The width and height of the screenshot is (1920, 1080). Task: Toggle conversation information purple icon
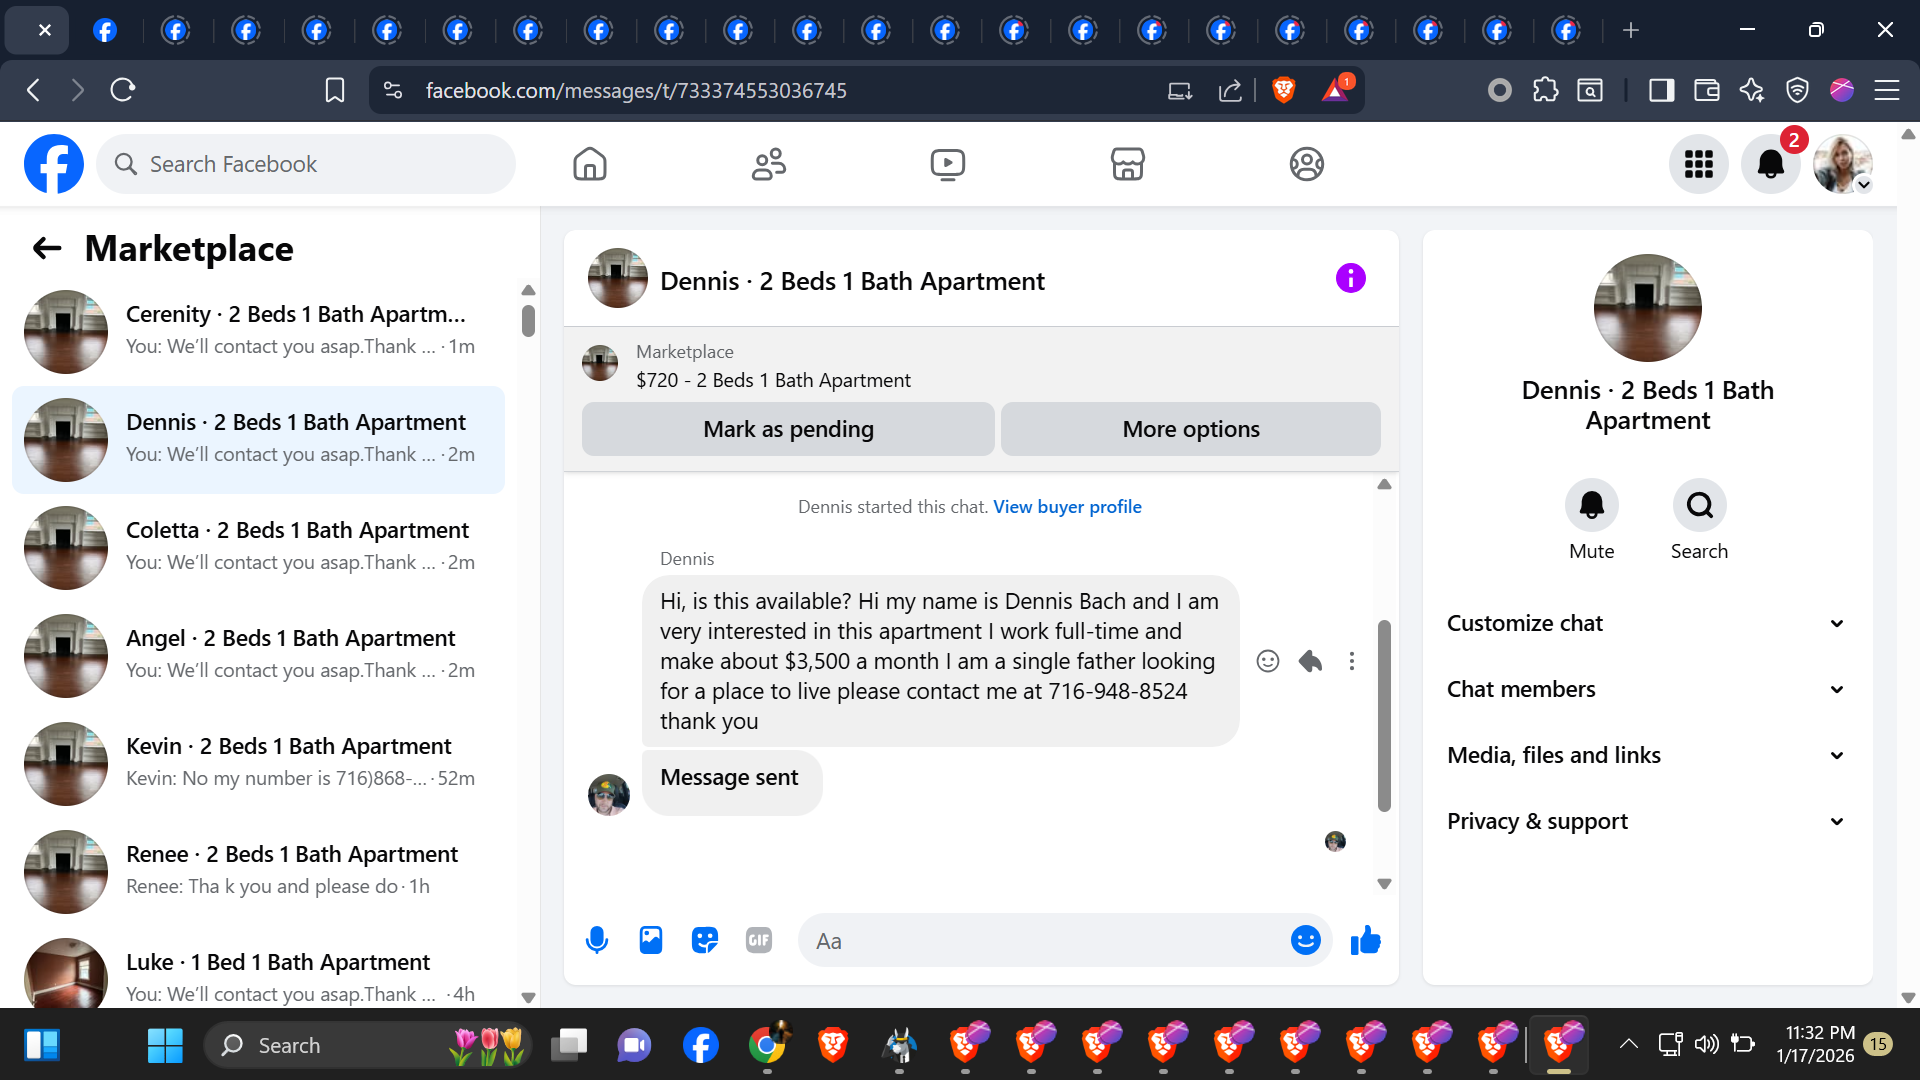(1350, 278)
